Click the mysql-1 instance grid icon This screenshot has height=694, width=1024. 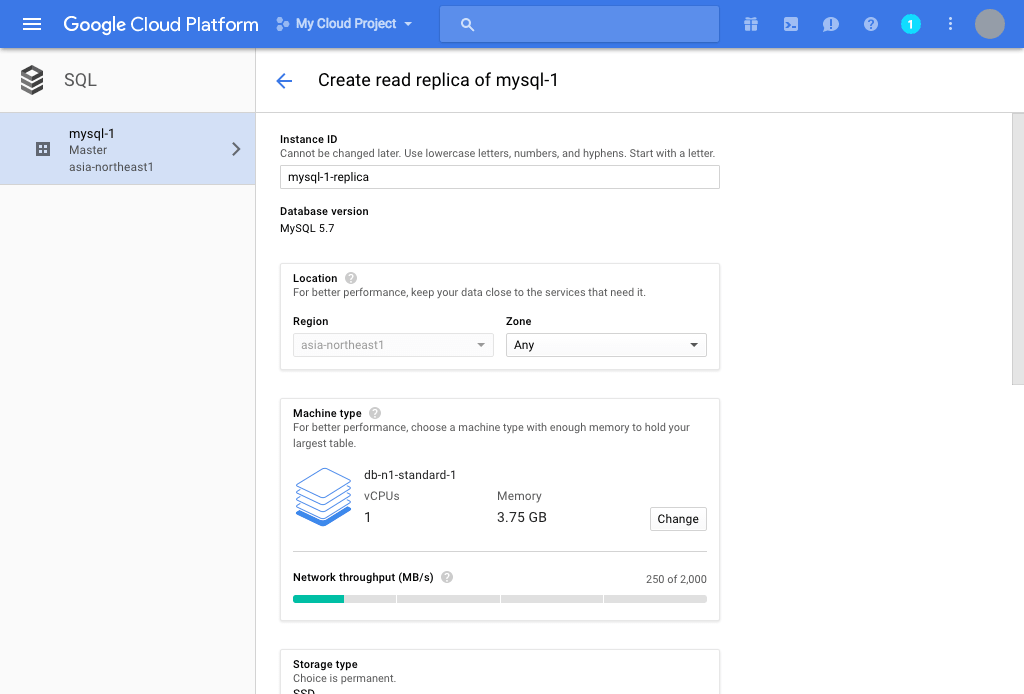43,150
